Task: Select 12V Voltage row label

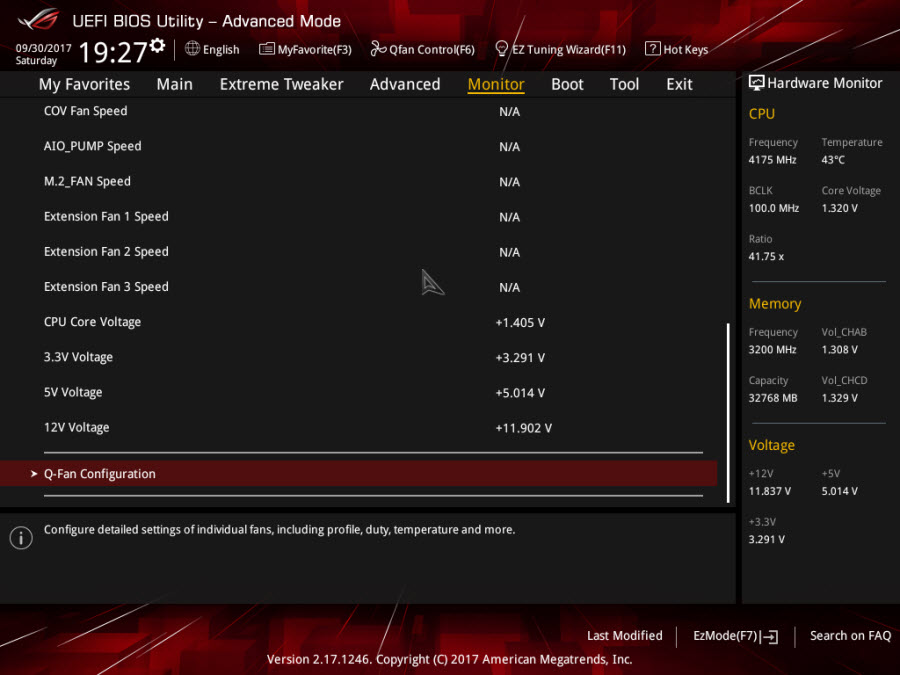Action: (x=76, y=427)
